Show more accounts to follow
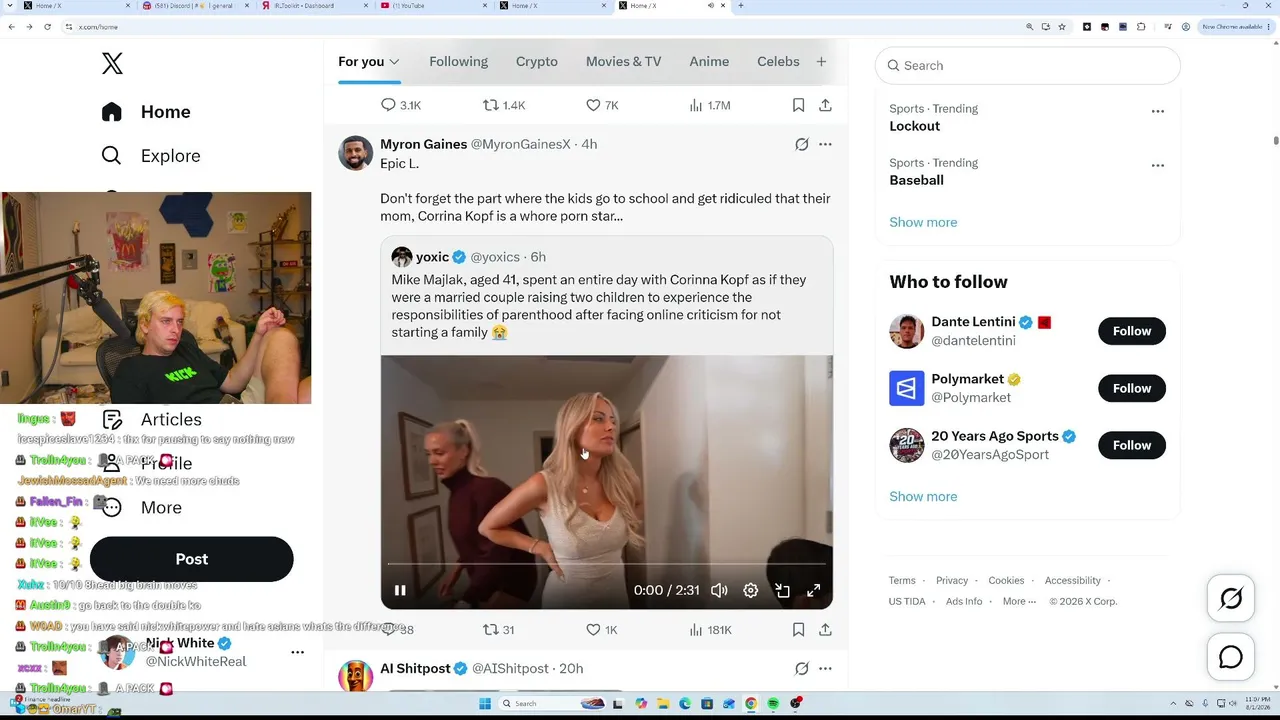 [923, 496]
